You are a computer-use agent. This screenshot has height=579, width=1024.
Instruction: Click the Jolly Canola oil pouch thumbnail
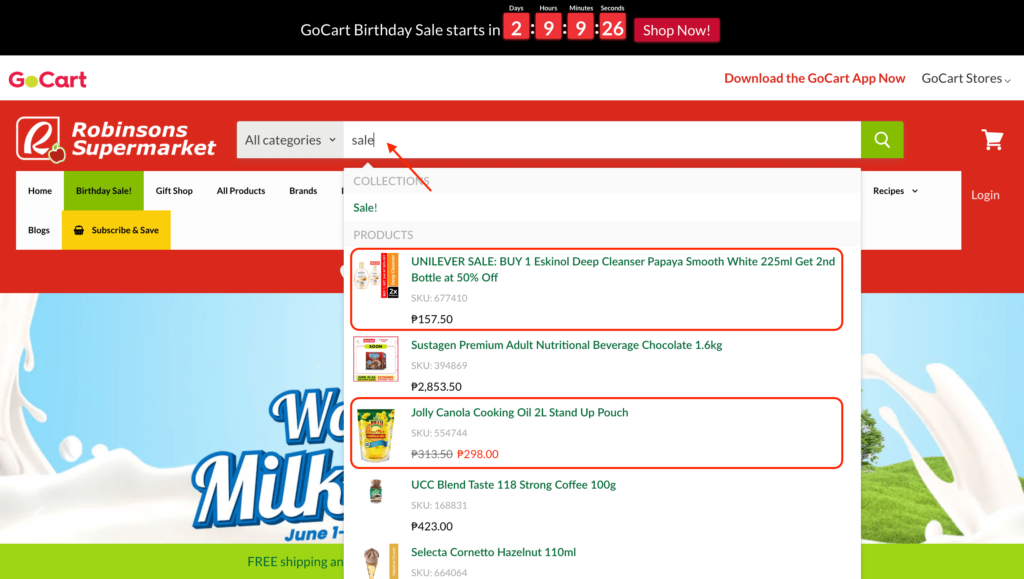pyautogui.click(x=376, y=435)
